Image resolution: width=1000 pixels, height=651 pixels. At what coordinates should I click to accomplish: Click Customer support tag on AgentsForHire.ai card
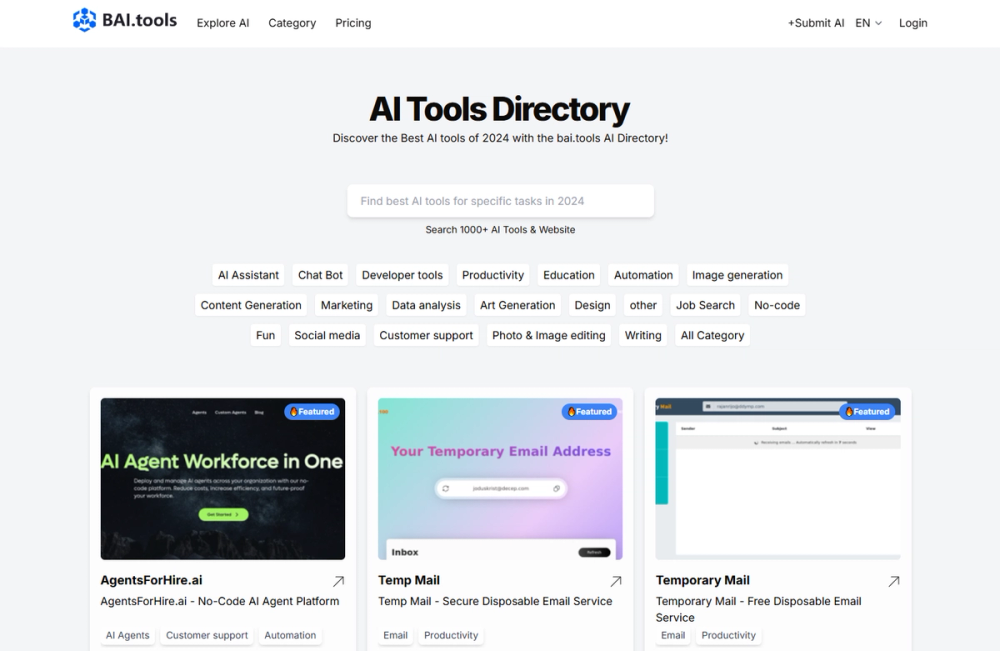[x=207, y=635]
